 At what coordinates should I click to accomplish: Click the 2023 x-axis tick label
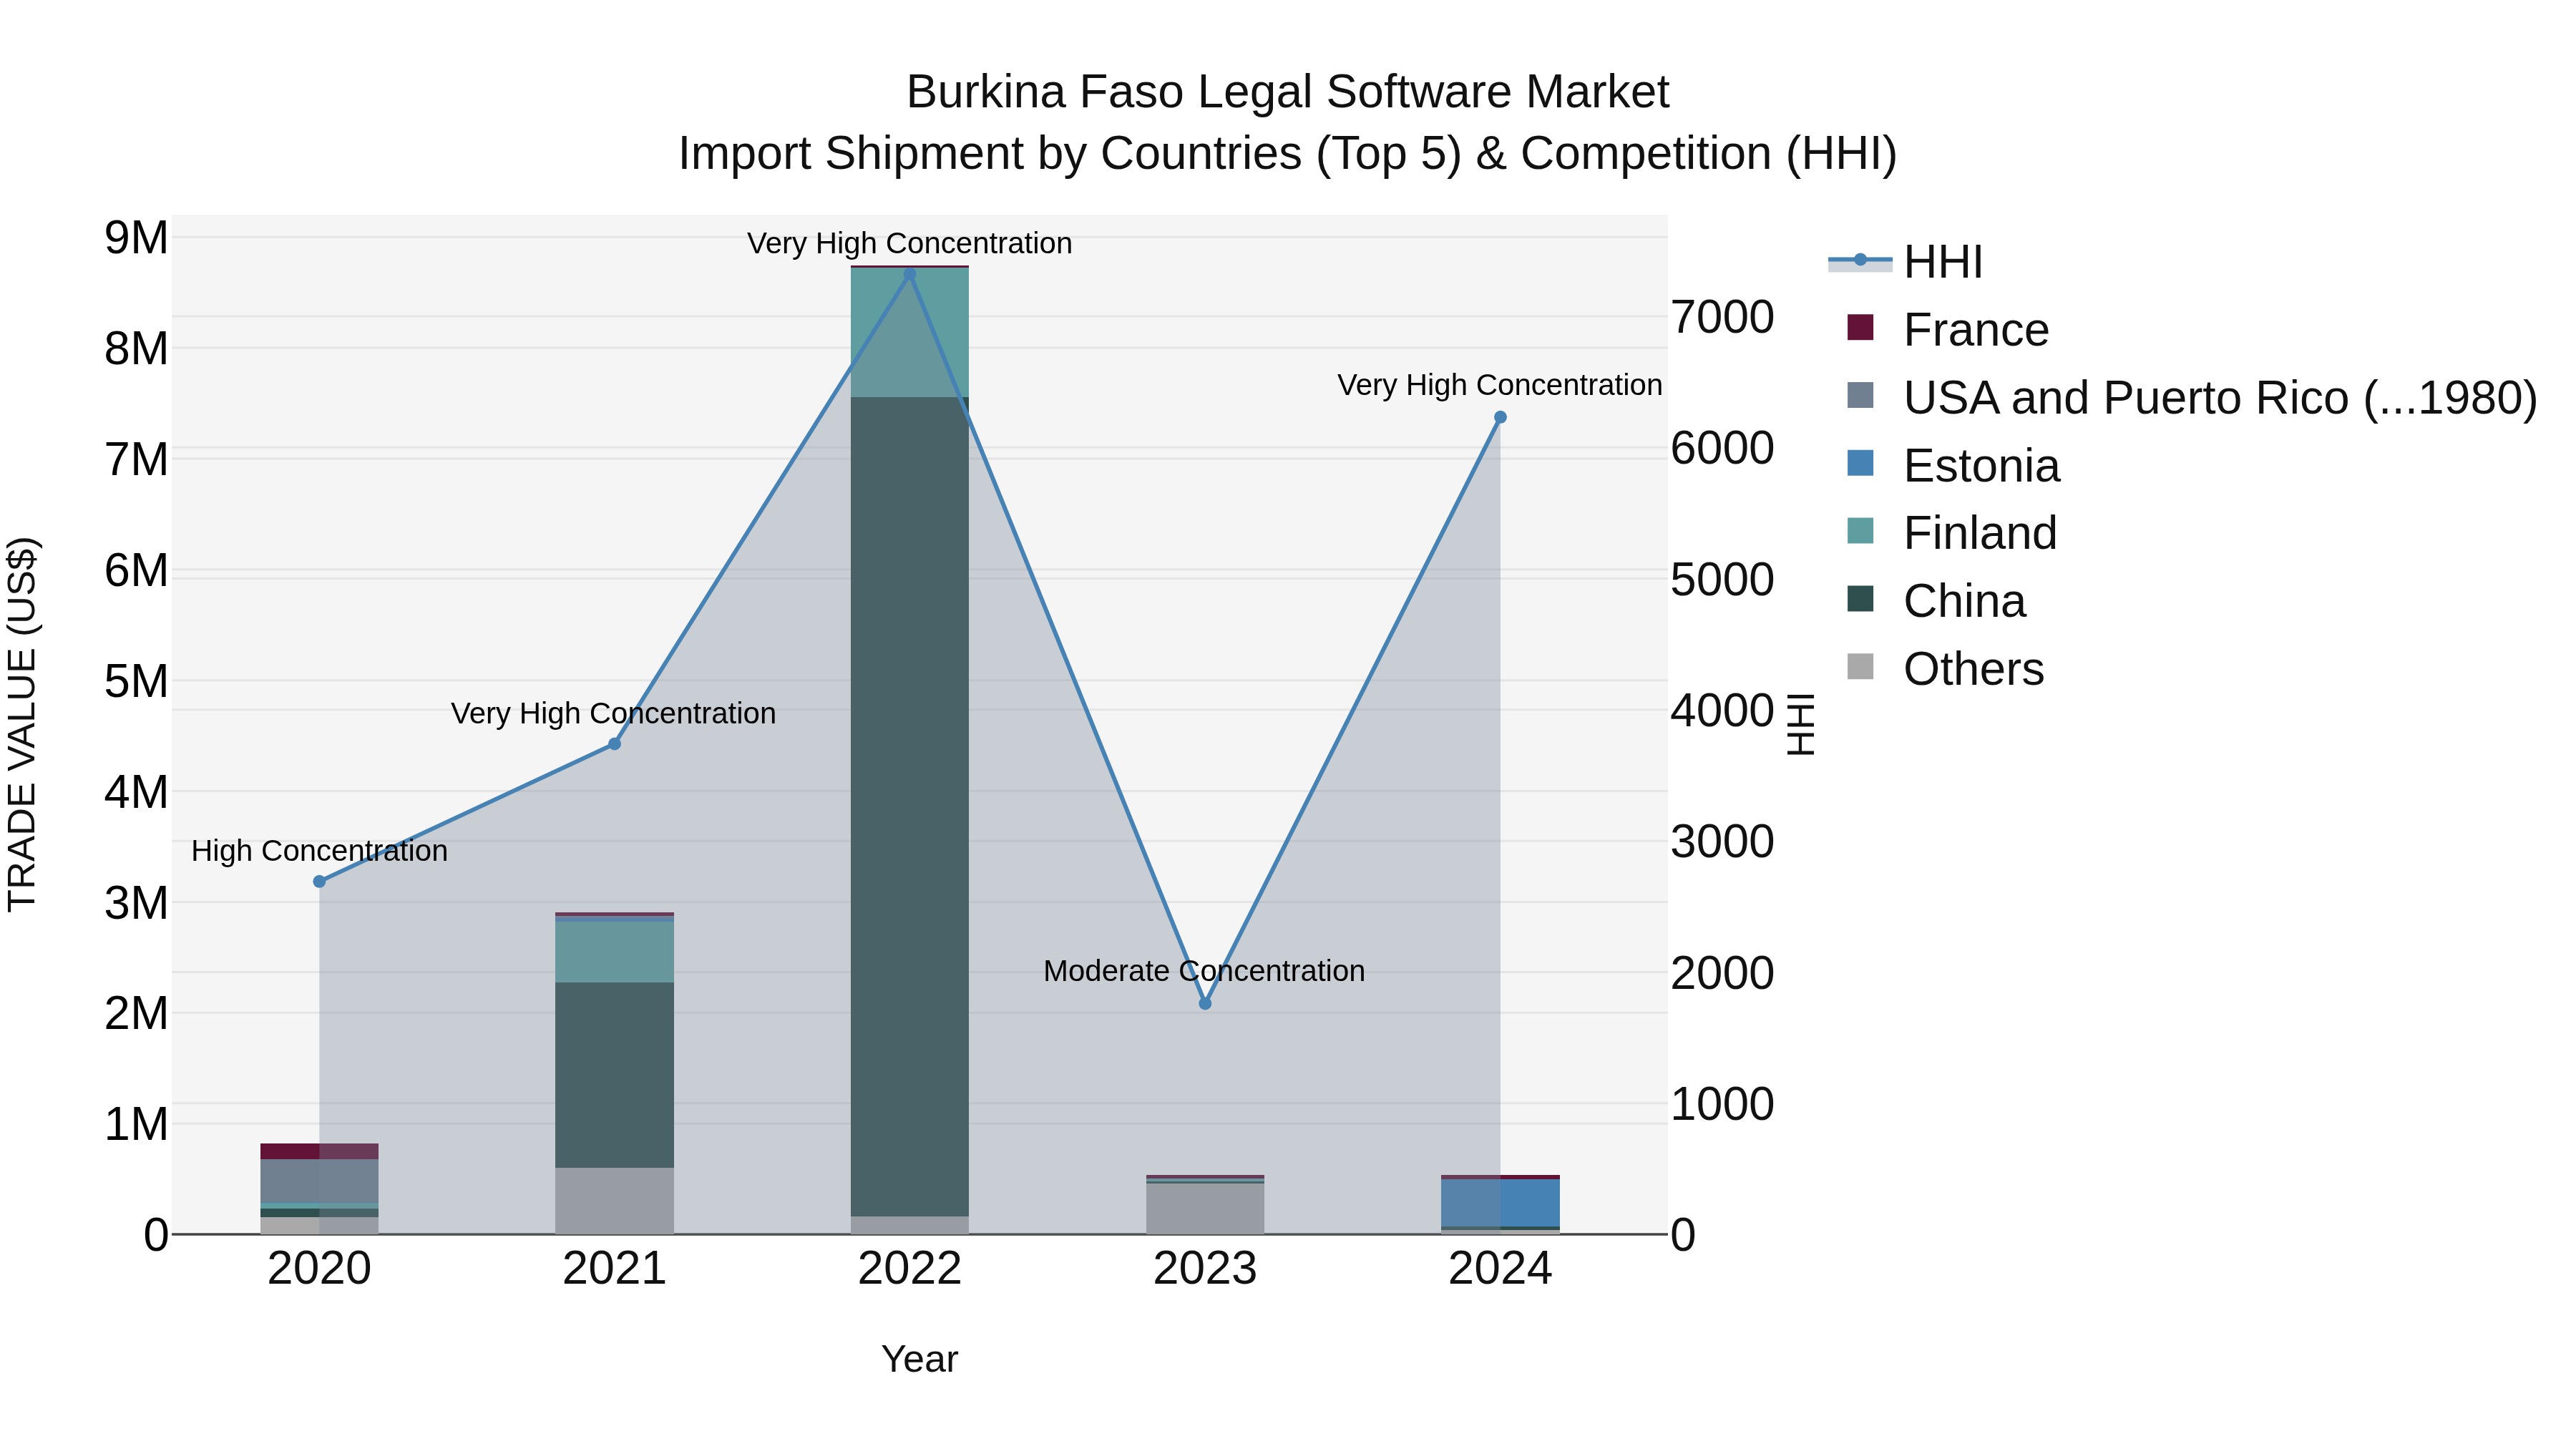(1205, 1269)
